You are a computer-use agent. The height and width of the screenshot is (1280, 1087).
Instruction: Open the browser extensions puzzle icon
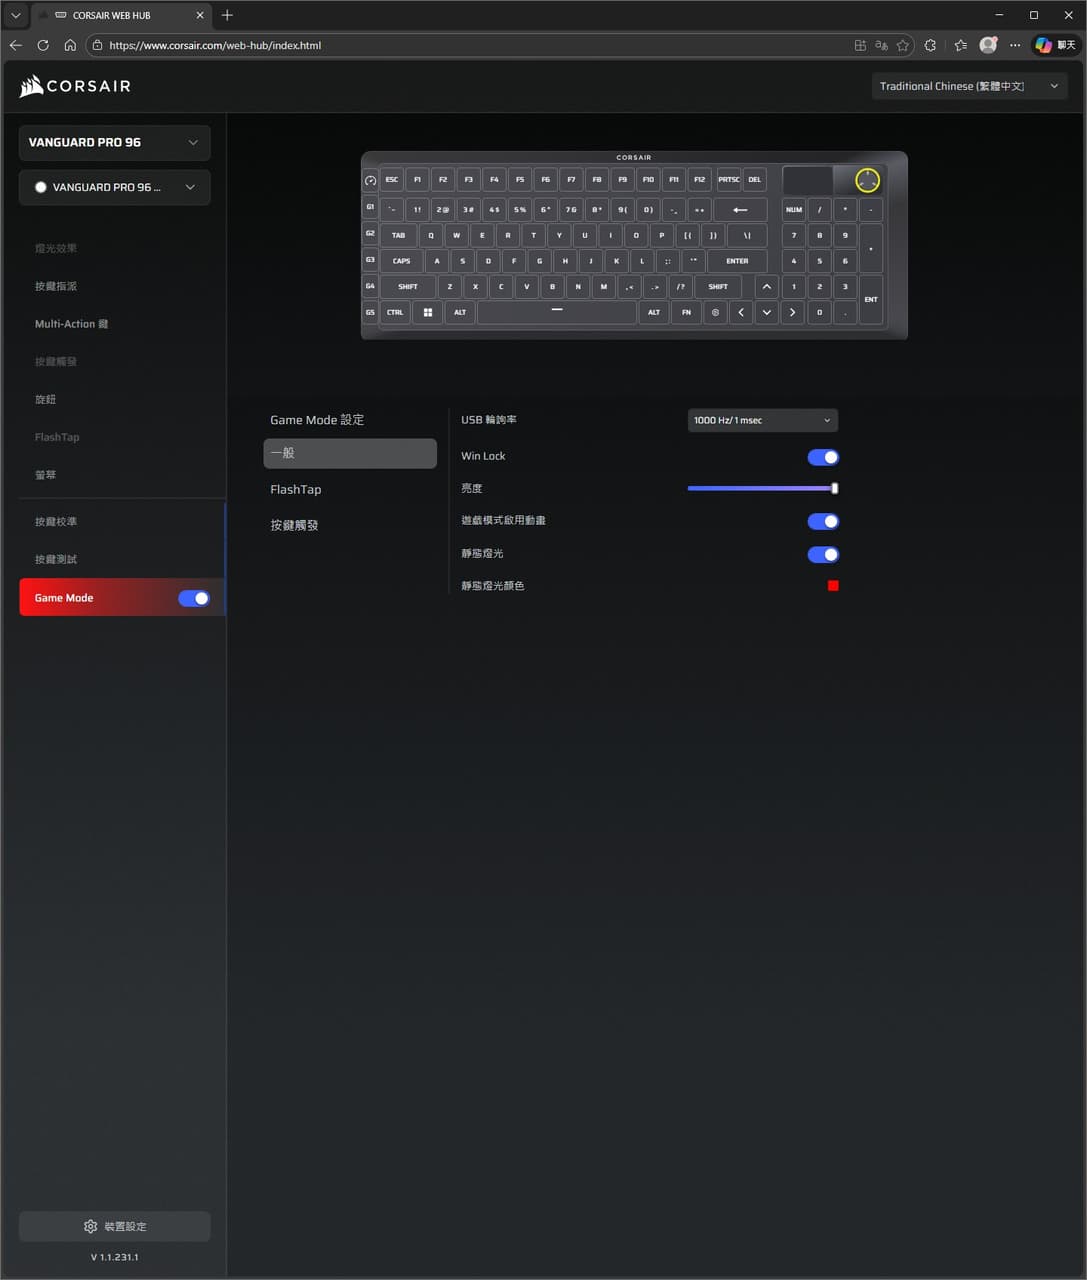pyautogui.click(x=930, y=45)
